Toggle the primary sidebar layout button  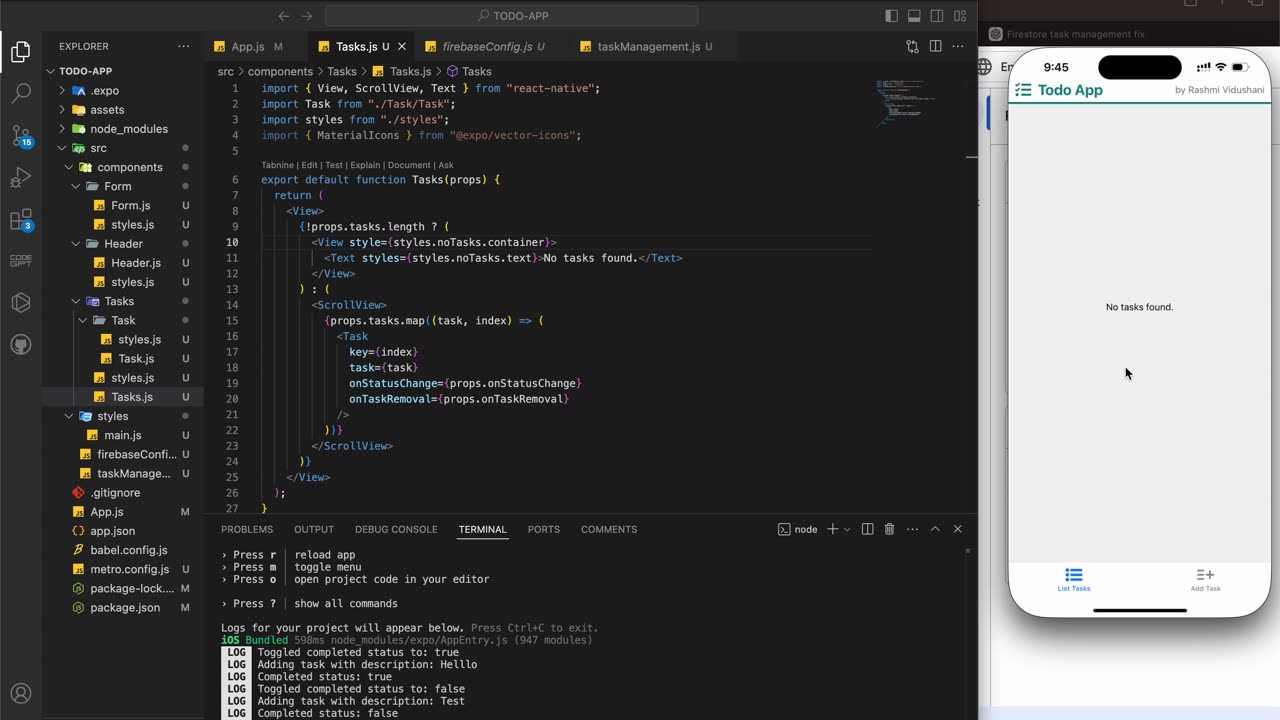point(892,16)
